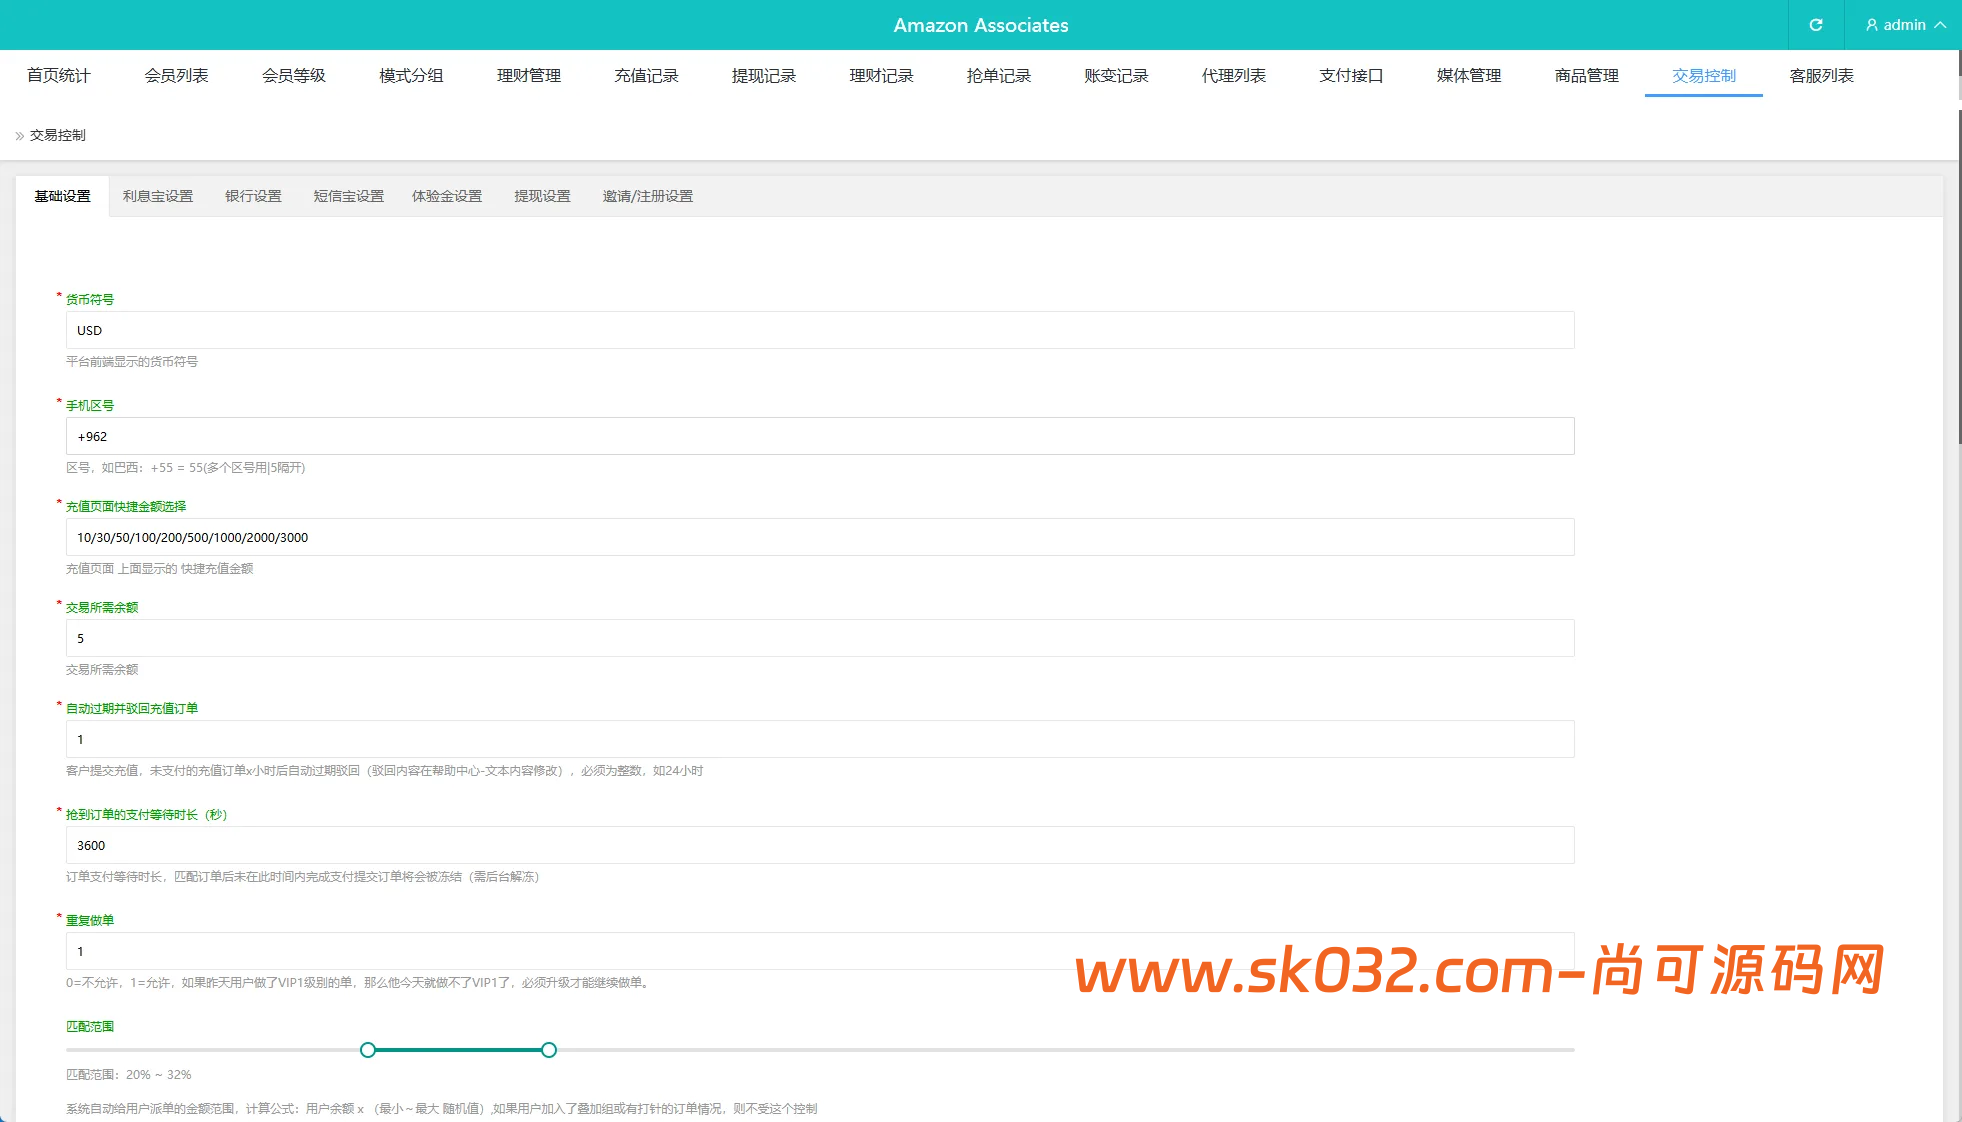1962x1122 pixels.
Task: Switch to the 利息宝设置 tab
Action: pyautogui.click(x=158, y=196)
